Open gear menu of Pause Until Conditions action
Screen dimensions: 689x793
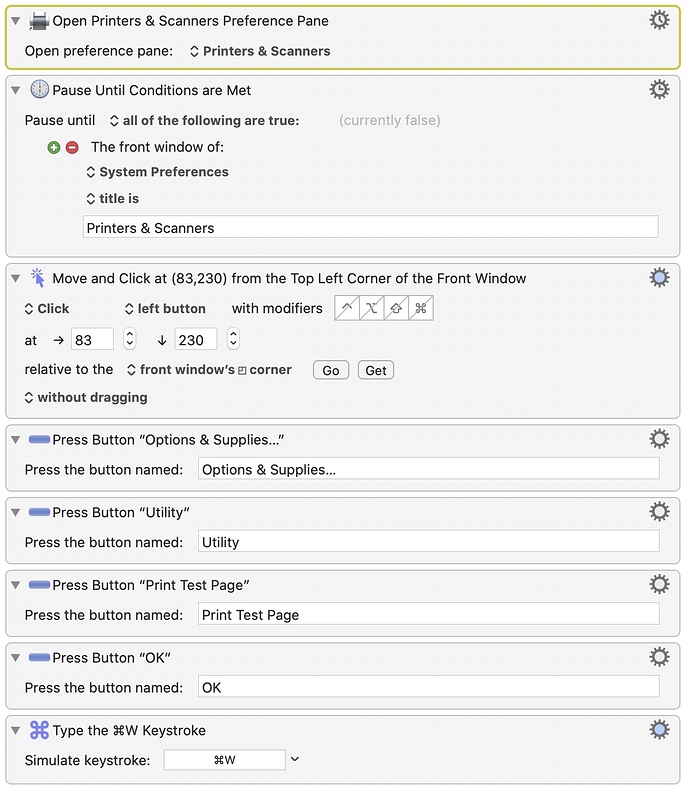(x=659, y=90)
